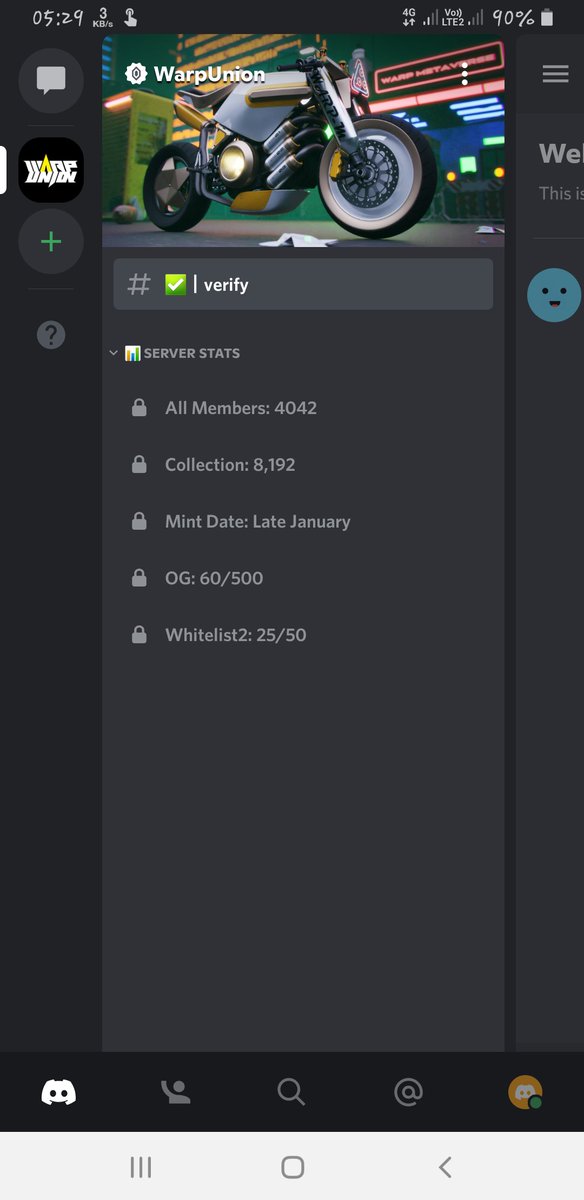Open the Discord home tab
The image size is (584, 1200).
59,1092
